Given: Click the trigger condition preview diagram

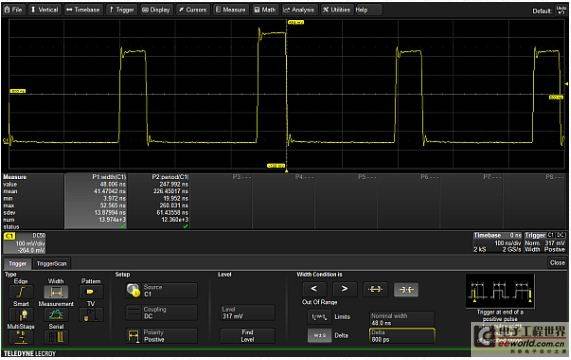Looking at the screenshot, I should click(x=500, y=291).
